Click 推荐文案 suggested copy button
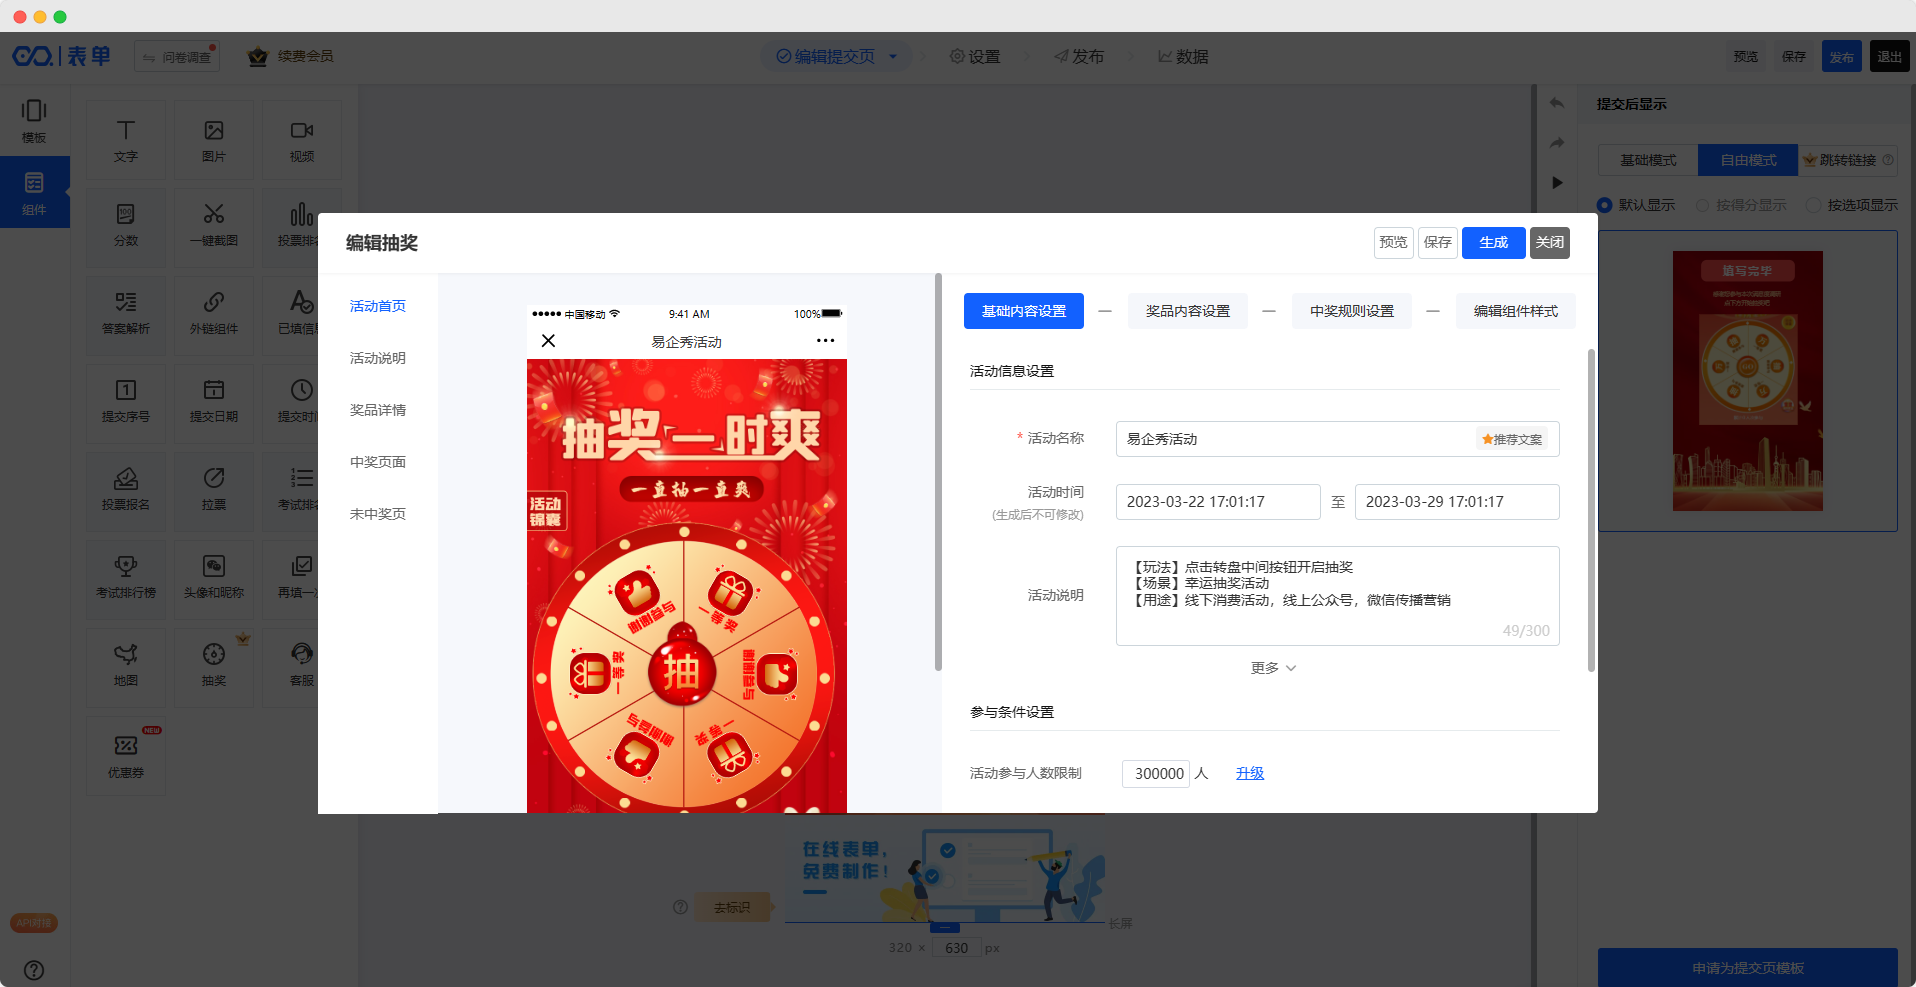Screen dimensions: 1916x987 [1512, 439]
